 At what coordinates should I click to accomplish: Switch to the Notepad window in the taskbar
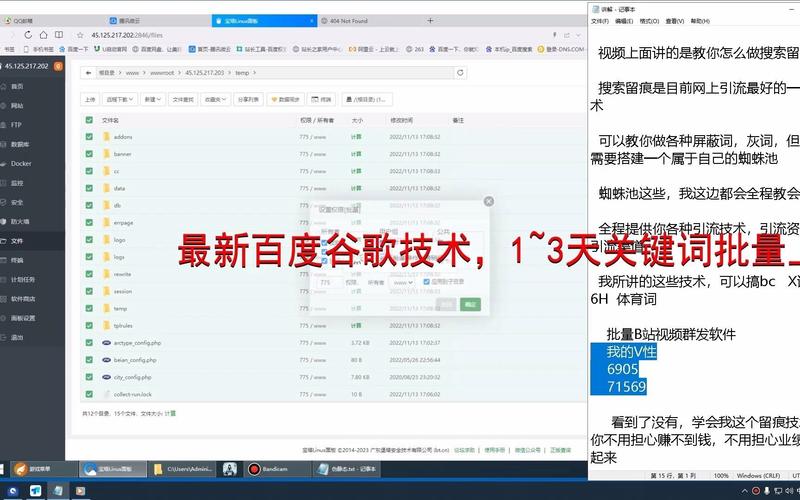(347, 468)
